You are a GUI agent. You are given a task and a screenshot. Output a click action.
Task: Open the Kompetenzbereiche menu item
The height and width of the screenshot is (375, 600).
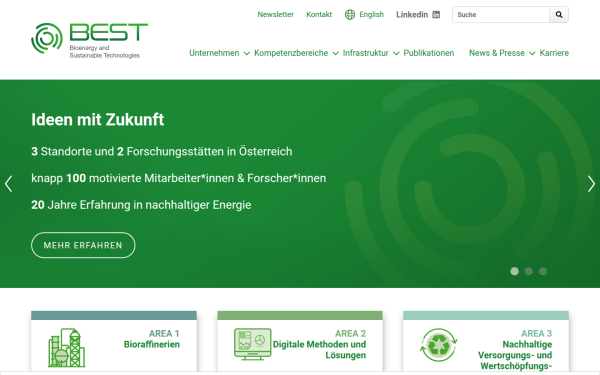click(291, 53)
